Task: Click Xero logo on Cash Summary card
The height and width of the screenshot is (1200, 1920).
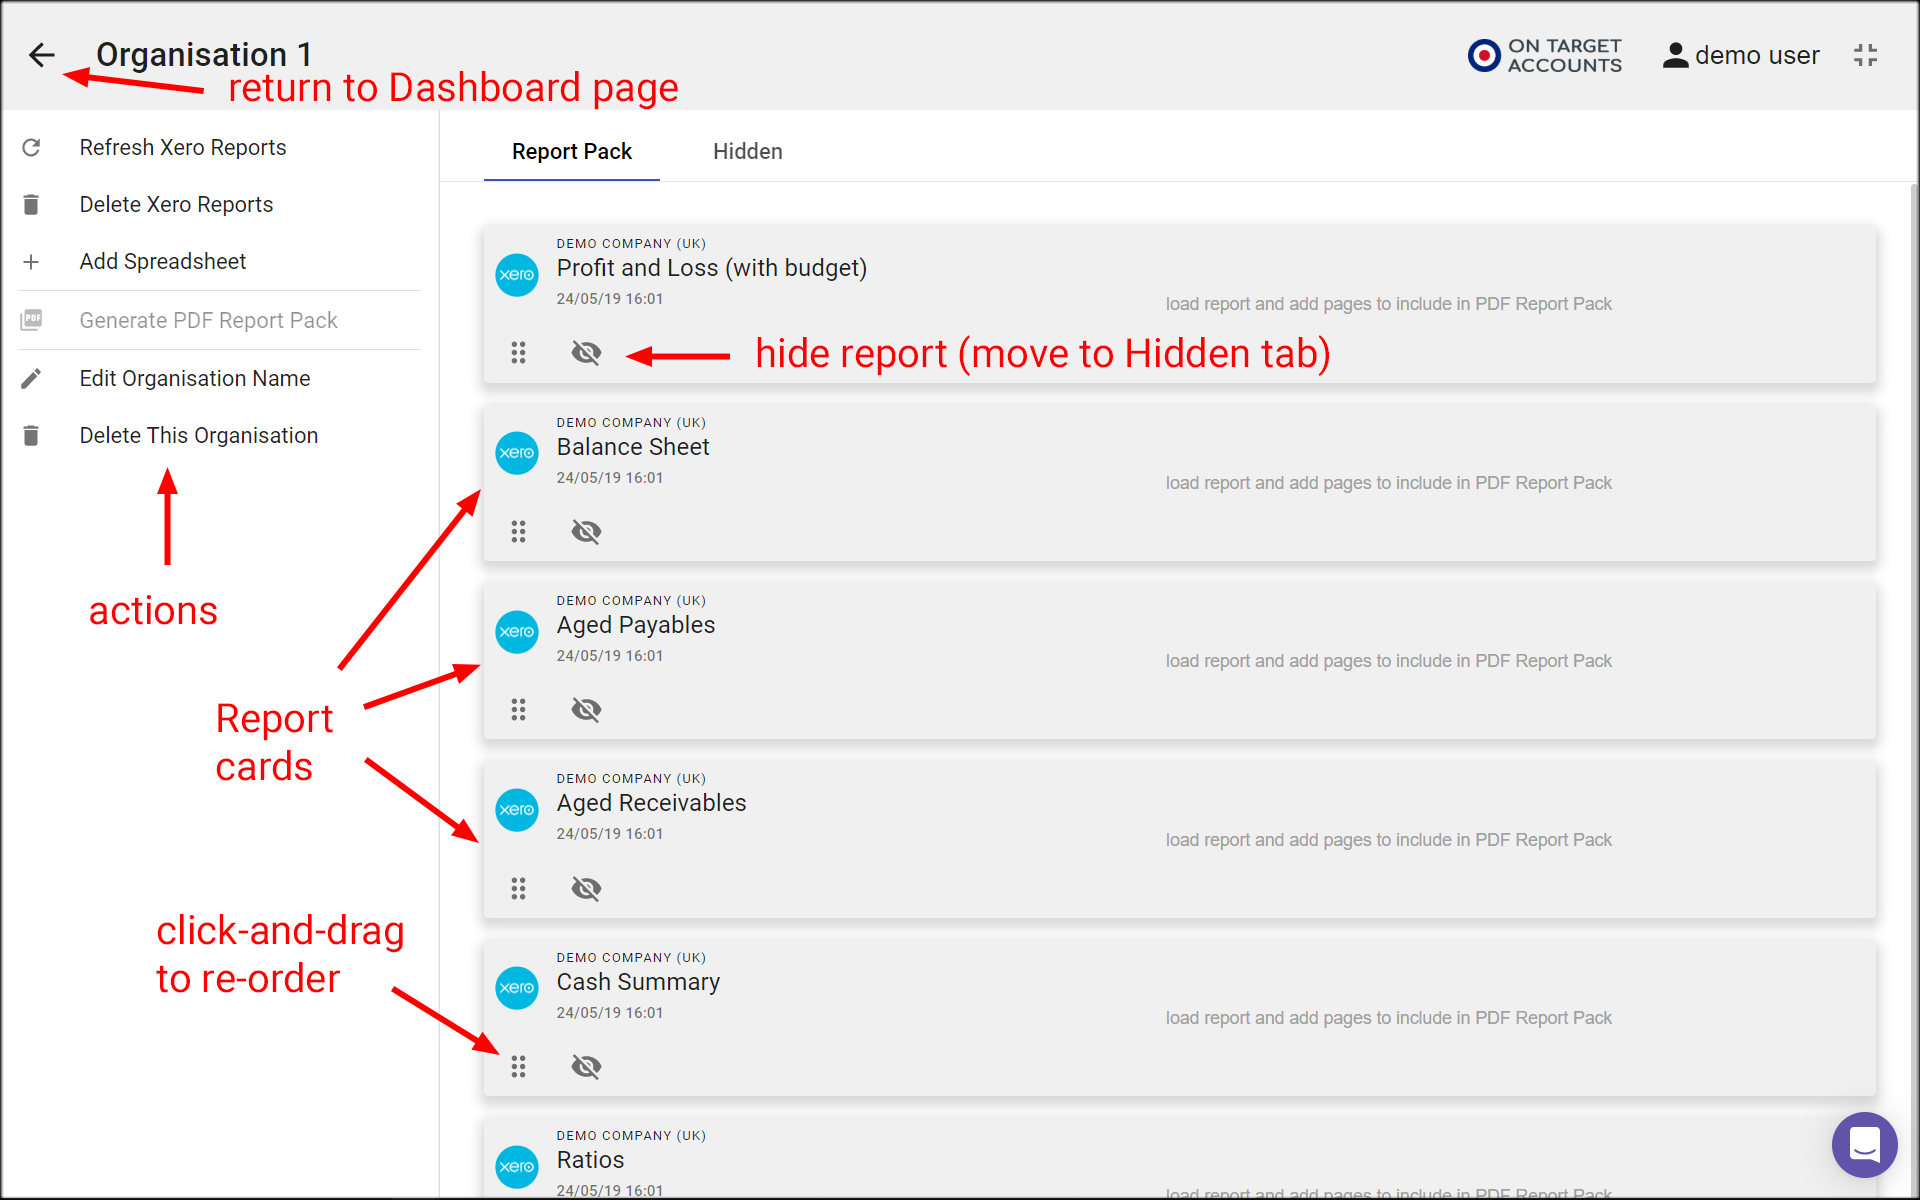Action: 517,988
